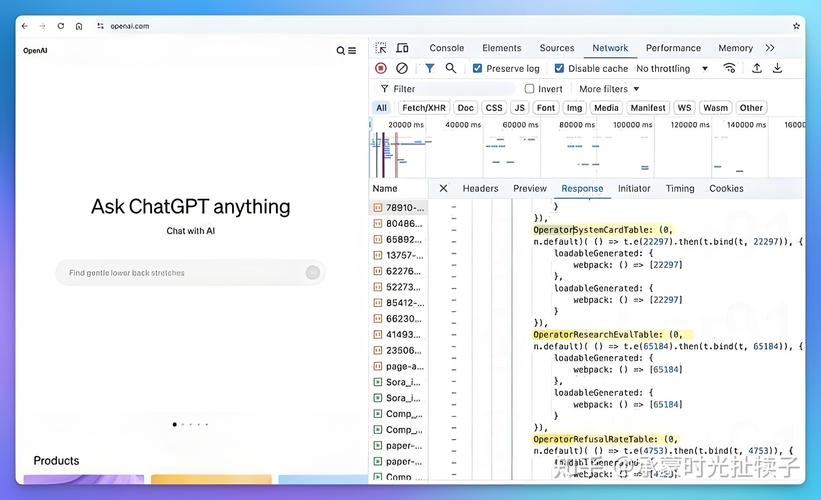Enable the Invert filter checkbox
Screen dimensions: 821x500
(529, 89)
